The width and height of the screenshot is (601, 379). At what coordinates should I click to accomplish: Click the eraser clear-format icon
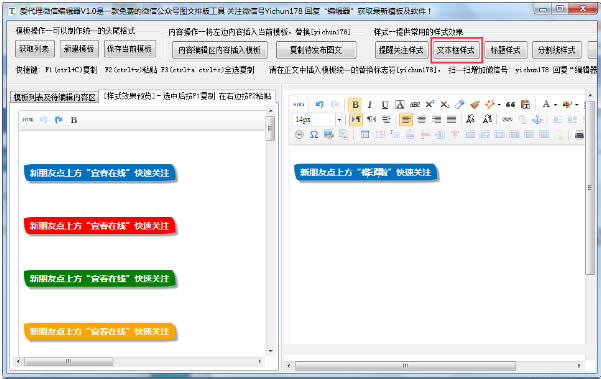460,104
